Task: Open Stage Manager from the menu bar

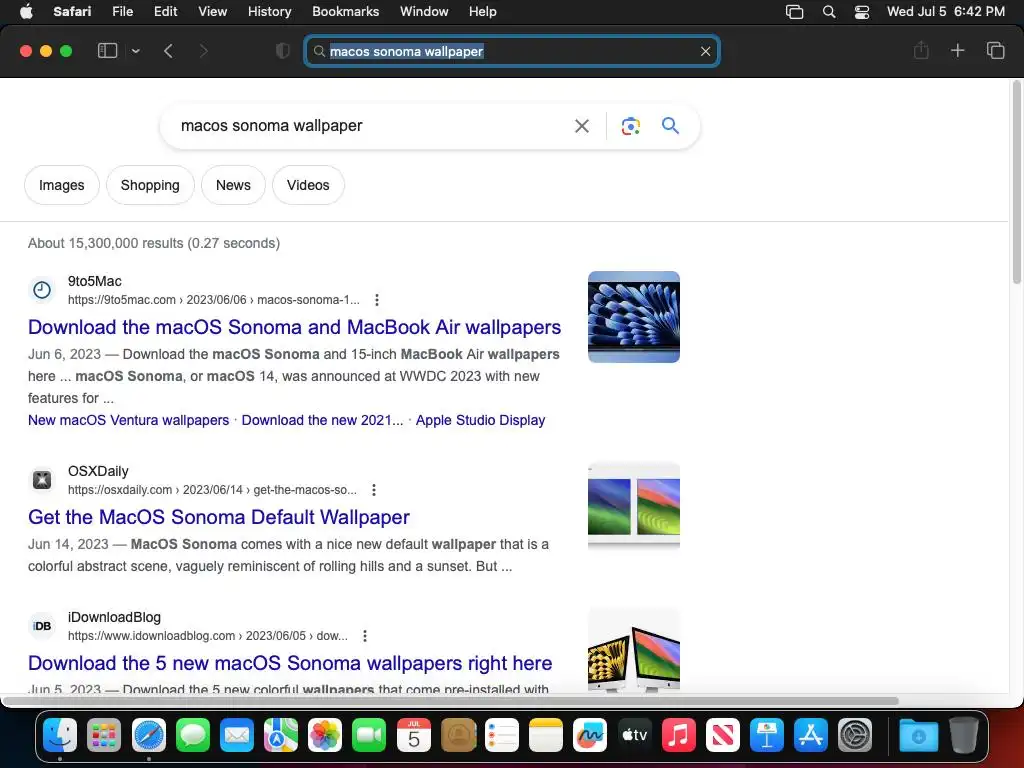Action: [x=794, y=12]
